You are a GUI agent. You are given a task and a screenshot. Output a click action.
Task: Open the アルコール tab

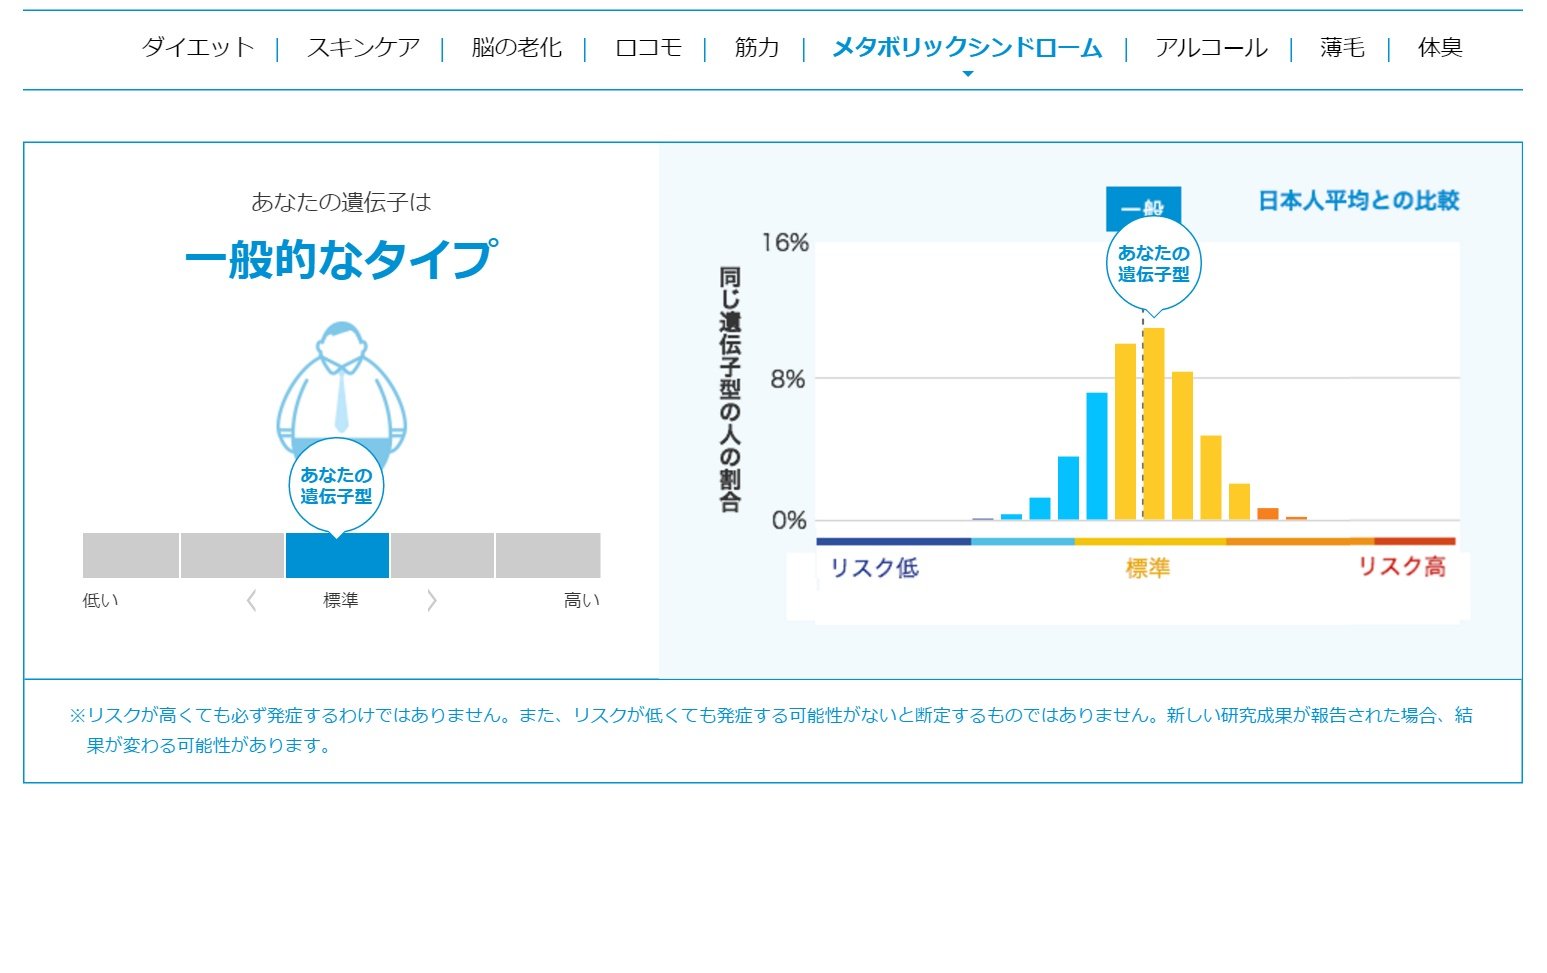point(1211,47)
